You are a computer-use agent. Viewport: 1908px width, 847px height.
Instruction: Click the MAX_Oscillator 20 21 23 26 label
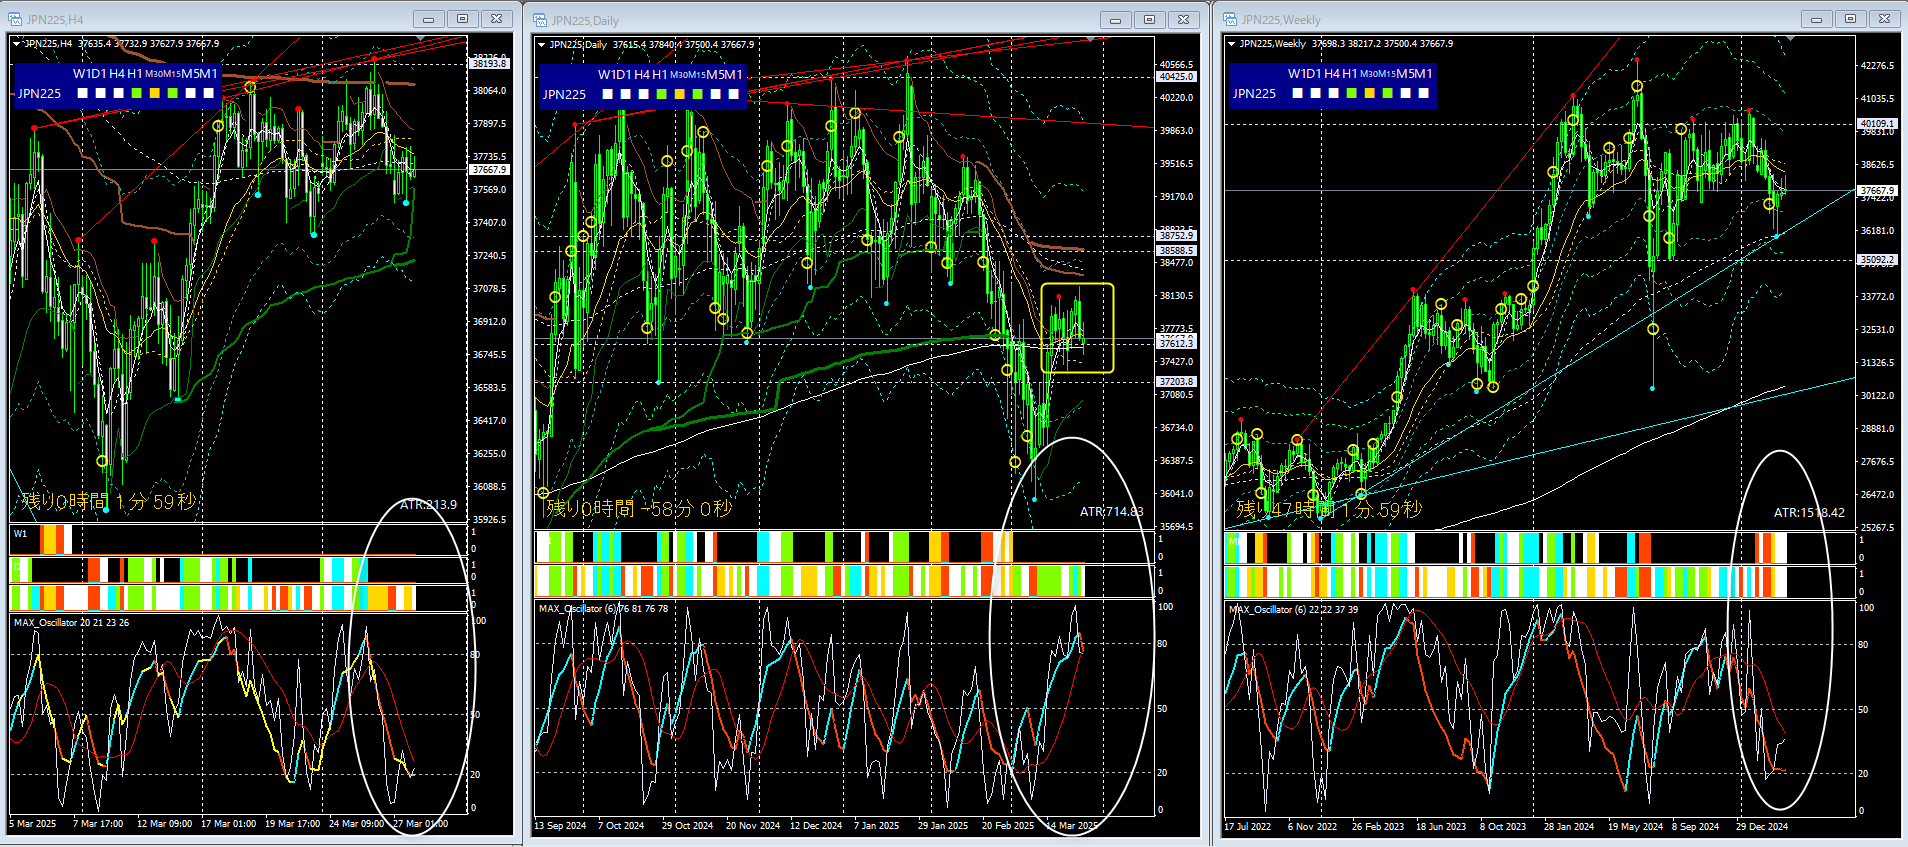71,622
